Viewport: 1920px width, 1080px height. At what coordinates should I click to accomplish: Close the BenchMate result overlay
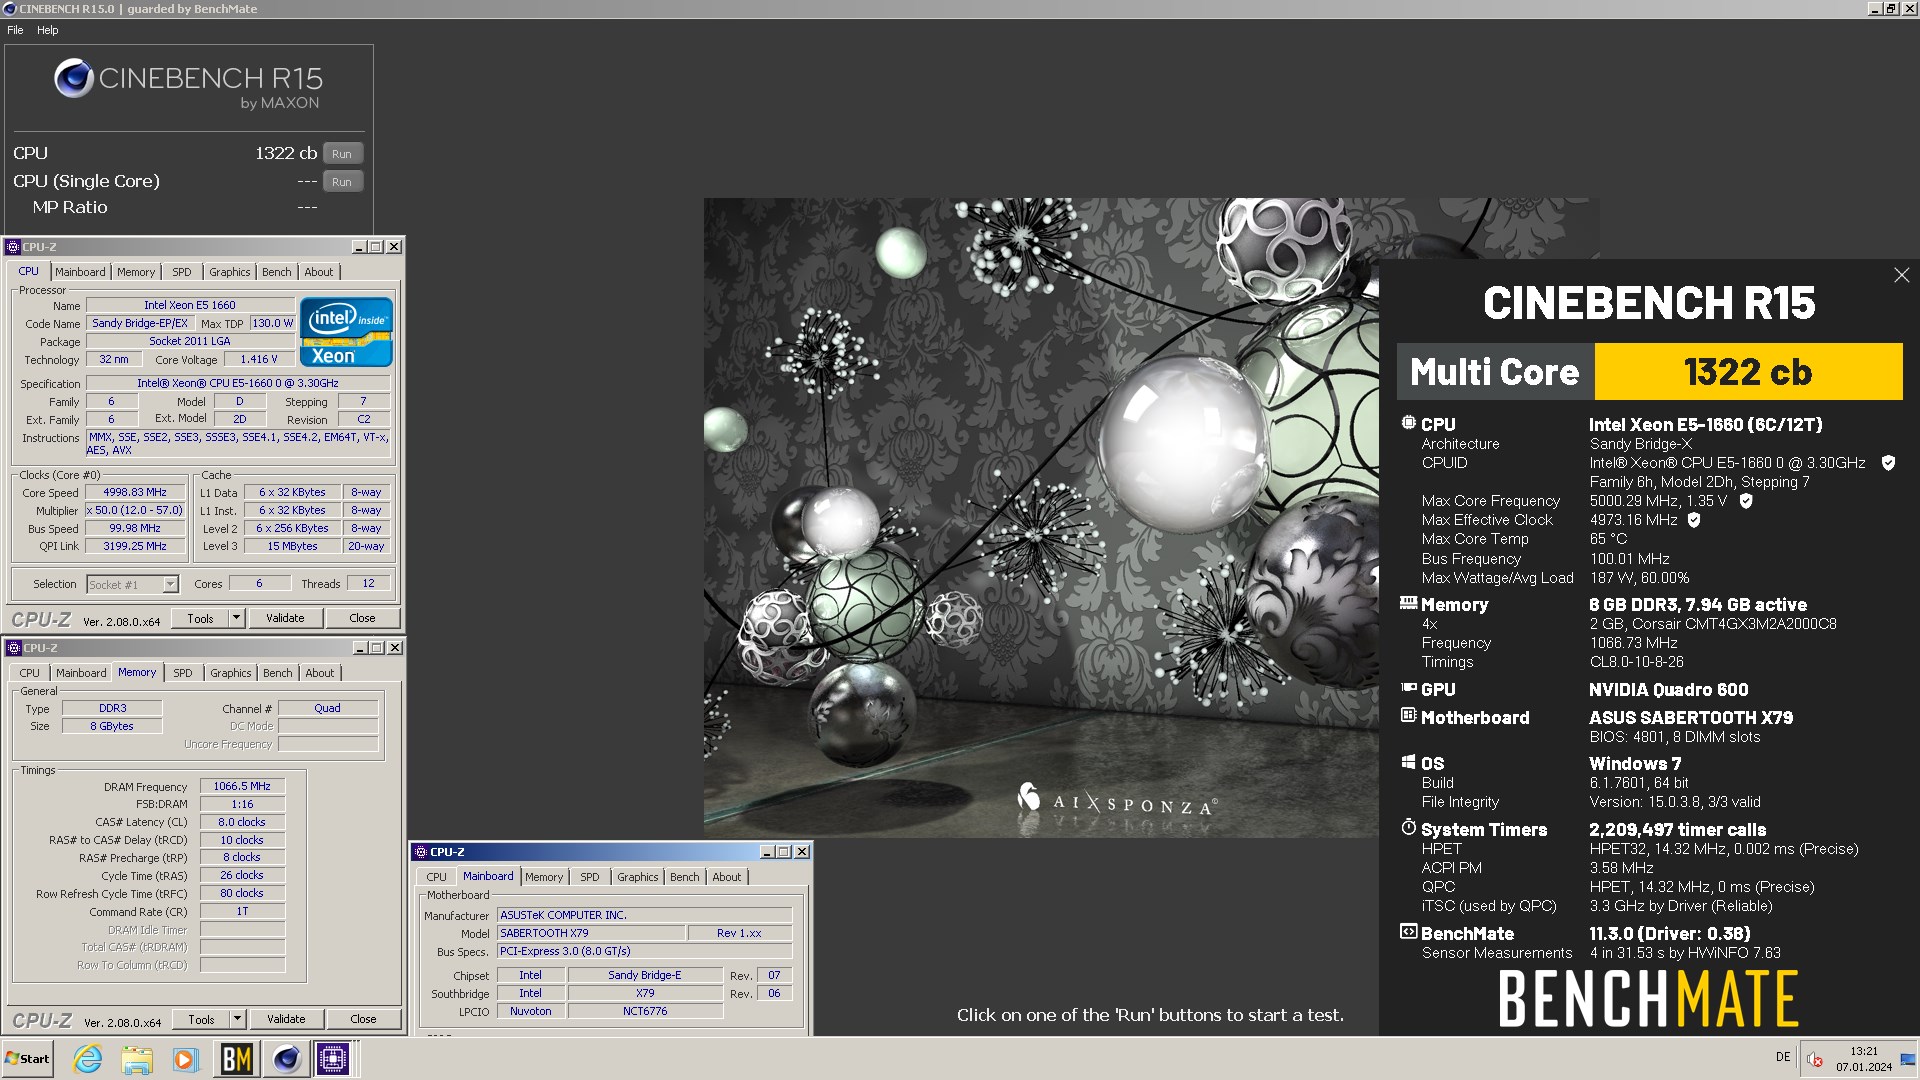1901,275
